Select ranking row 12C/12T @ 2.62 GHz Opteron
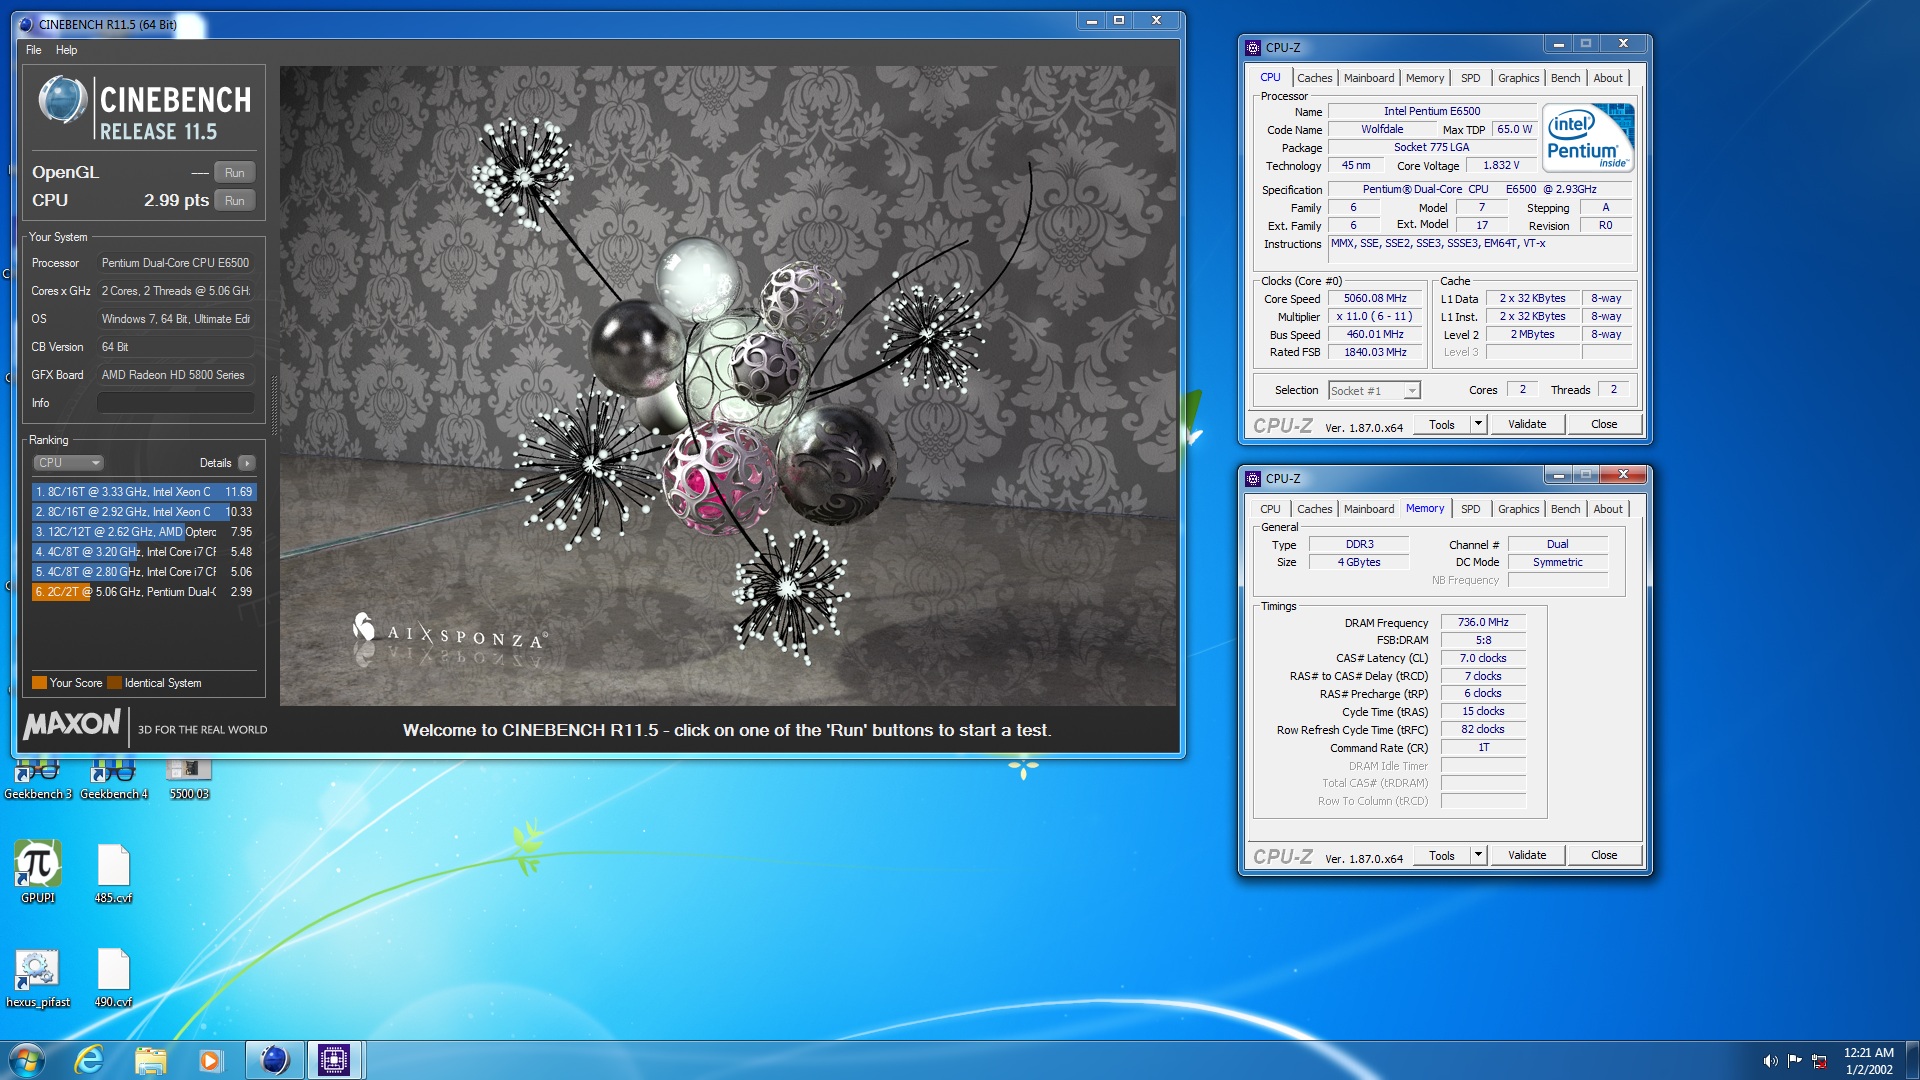Viewport: 1920px width, 1080px height. click(x=144, y=532)
